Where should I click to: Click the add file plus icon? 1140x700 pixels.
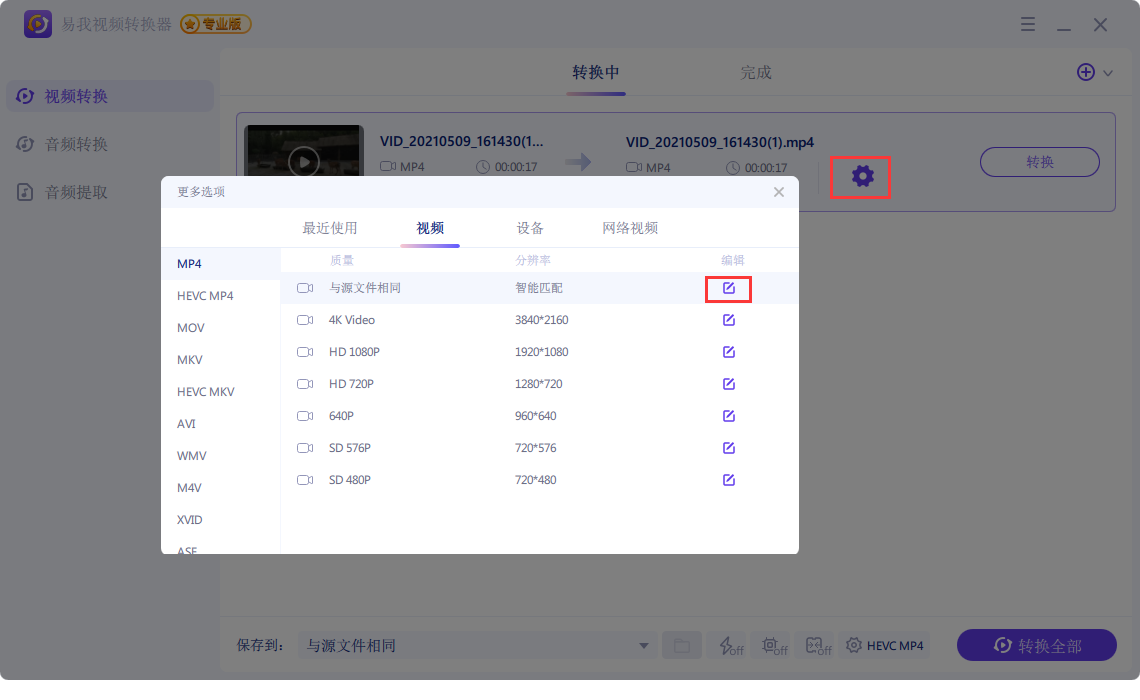tap(1085, 72)
